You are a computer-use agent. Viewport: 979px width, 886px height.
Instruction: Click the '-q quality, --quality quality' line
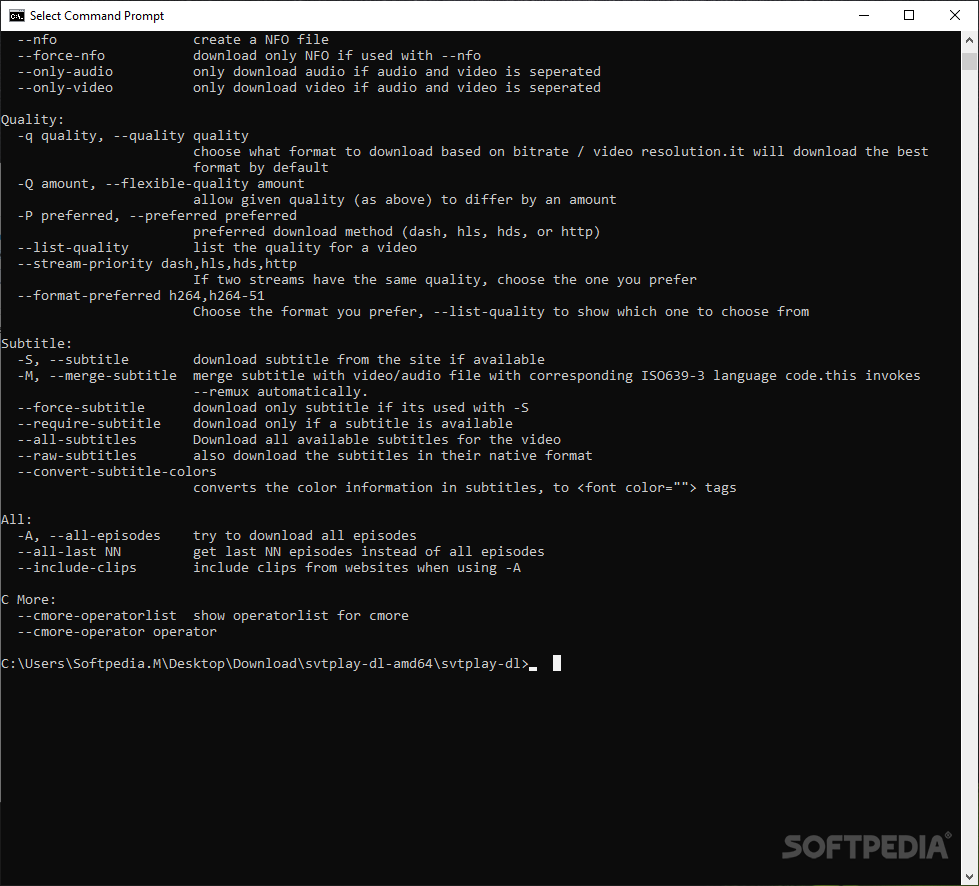coord(133,136)
